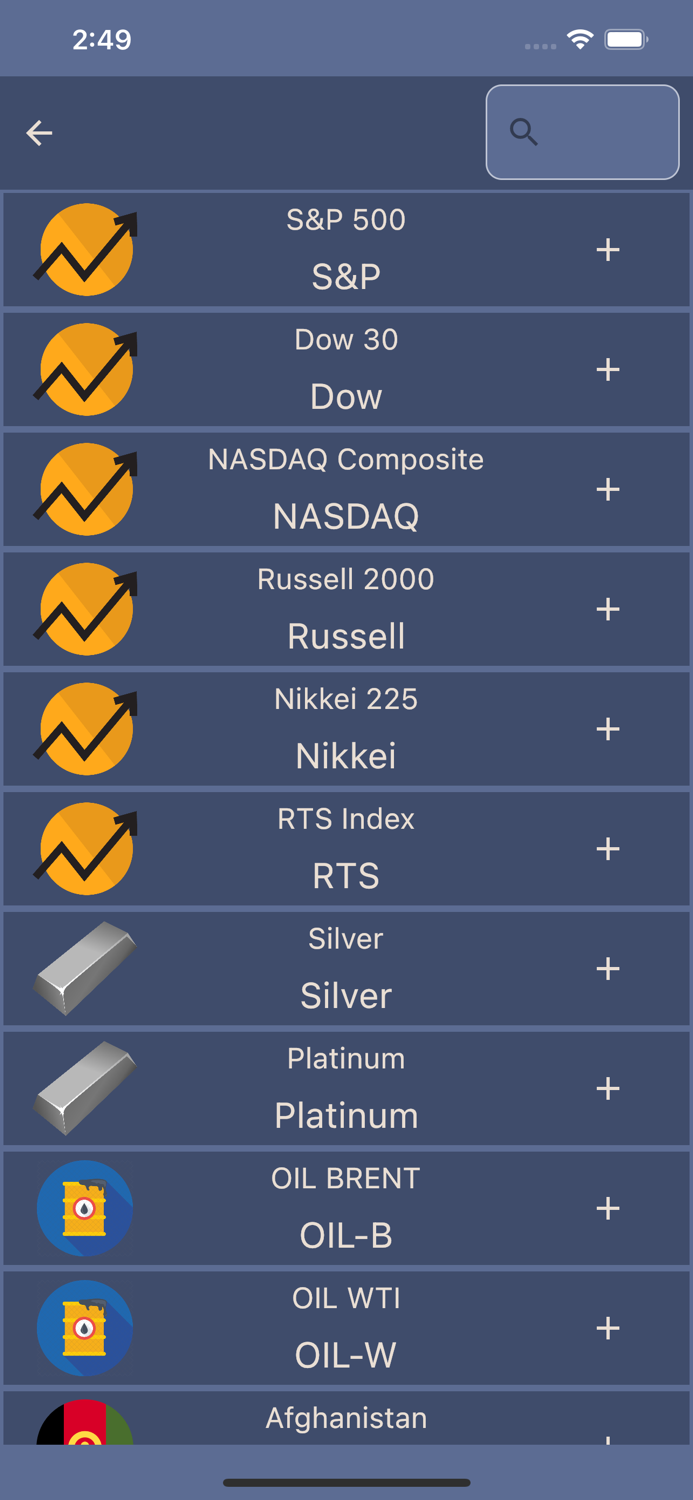Select the Silver bar icon
693x1500 pixels.
tap(85, 968)
